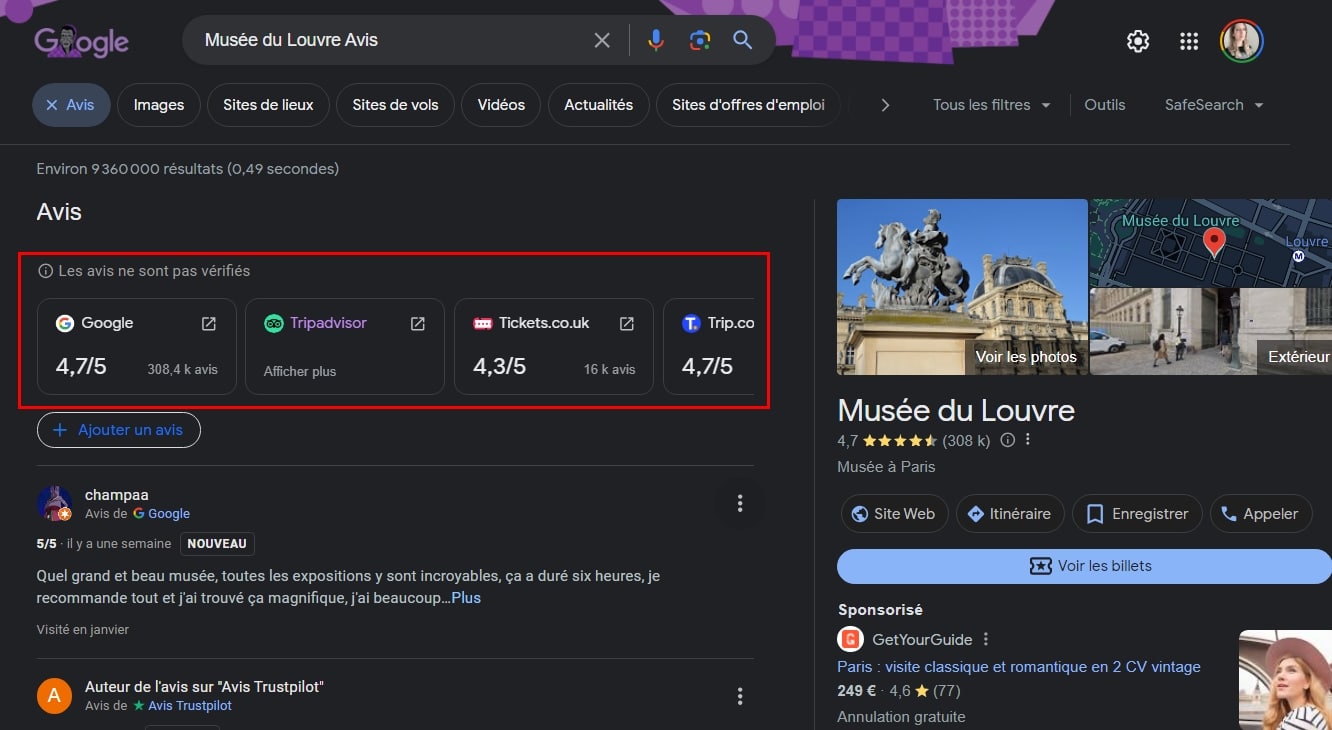Clear the search query with the X icon
The width and height of the screenshot is (1332, 730).
click(602, 40)
